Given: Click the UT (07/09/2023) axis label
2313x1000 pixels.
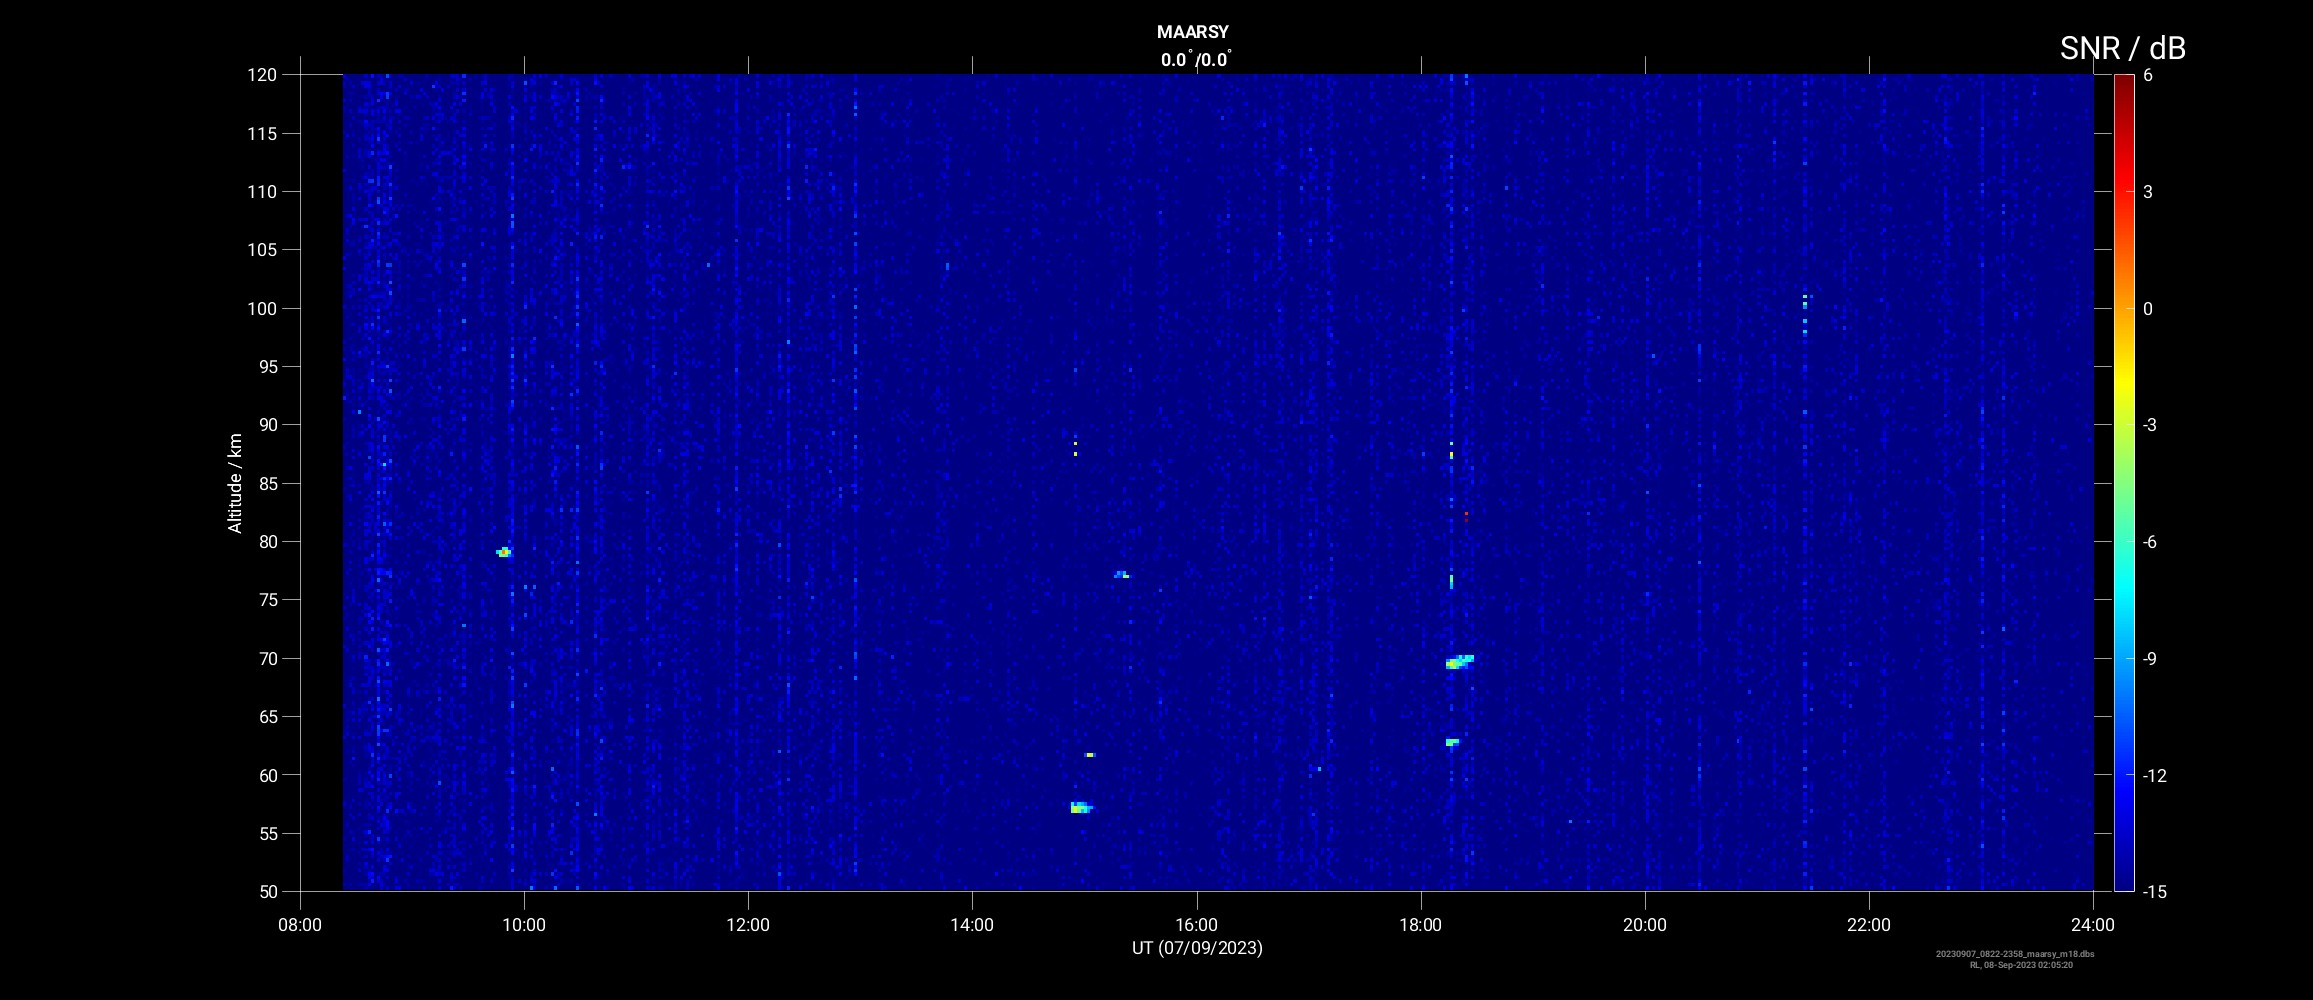Looking at the screenshot, I should click(1197, 948).
